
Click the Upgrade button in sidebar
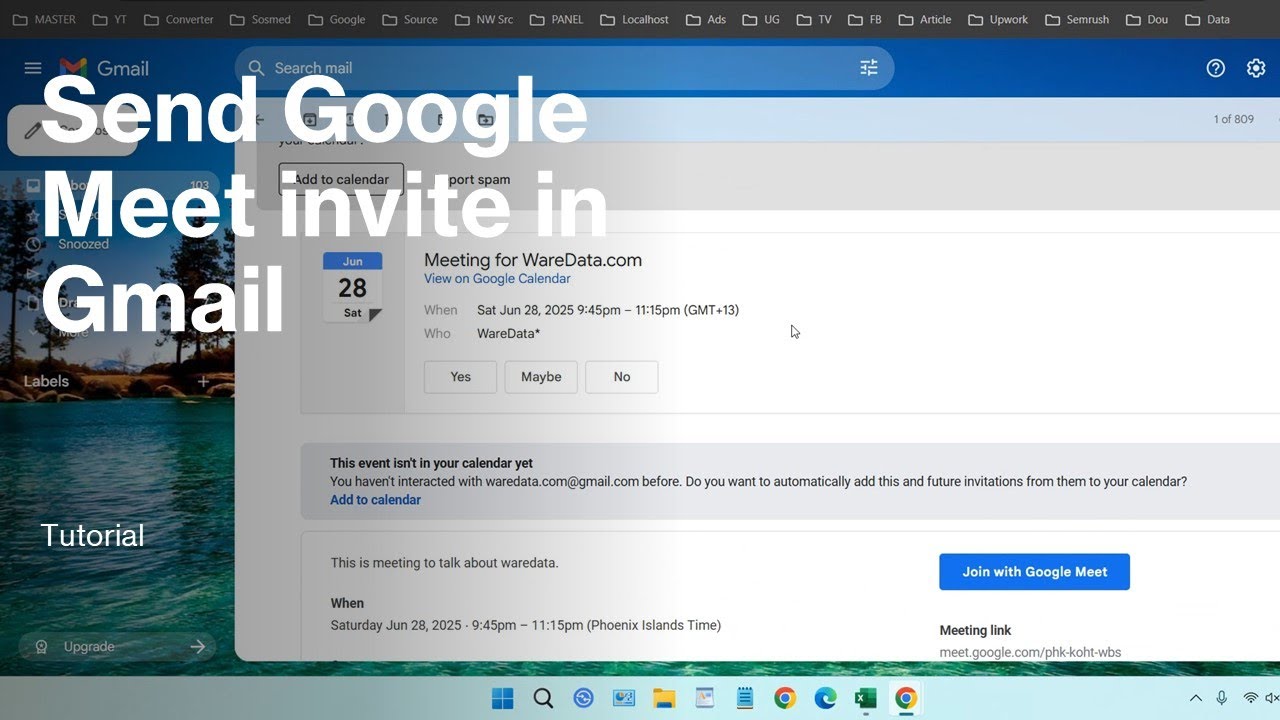[118, 647]
